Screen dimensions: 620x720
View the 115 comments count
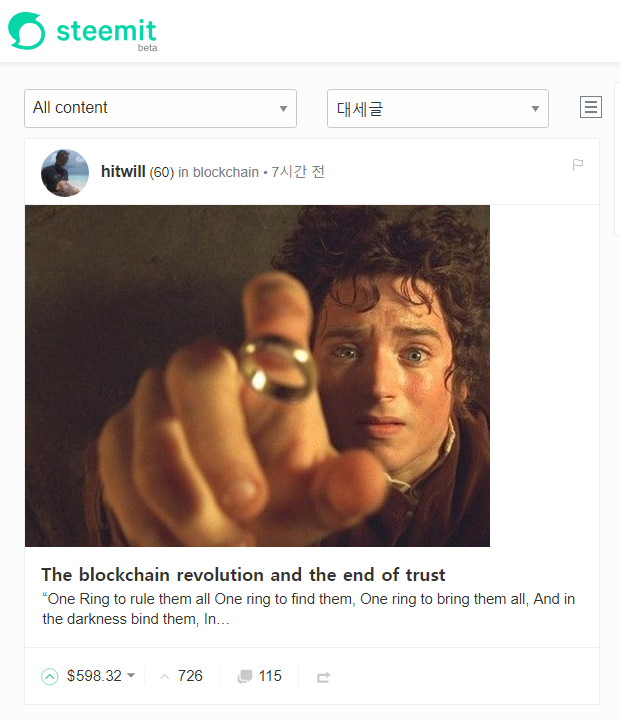coord(270,676)
